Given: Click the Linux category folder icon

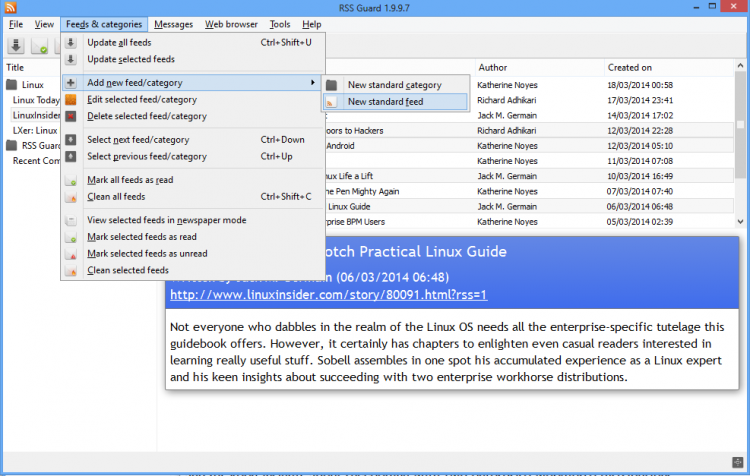Looking at the screenshot, I should [x=11, y=85].
